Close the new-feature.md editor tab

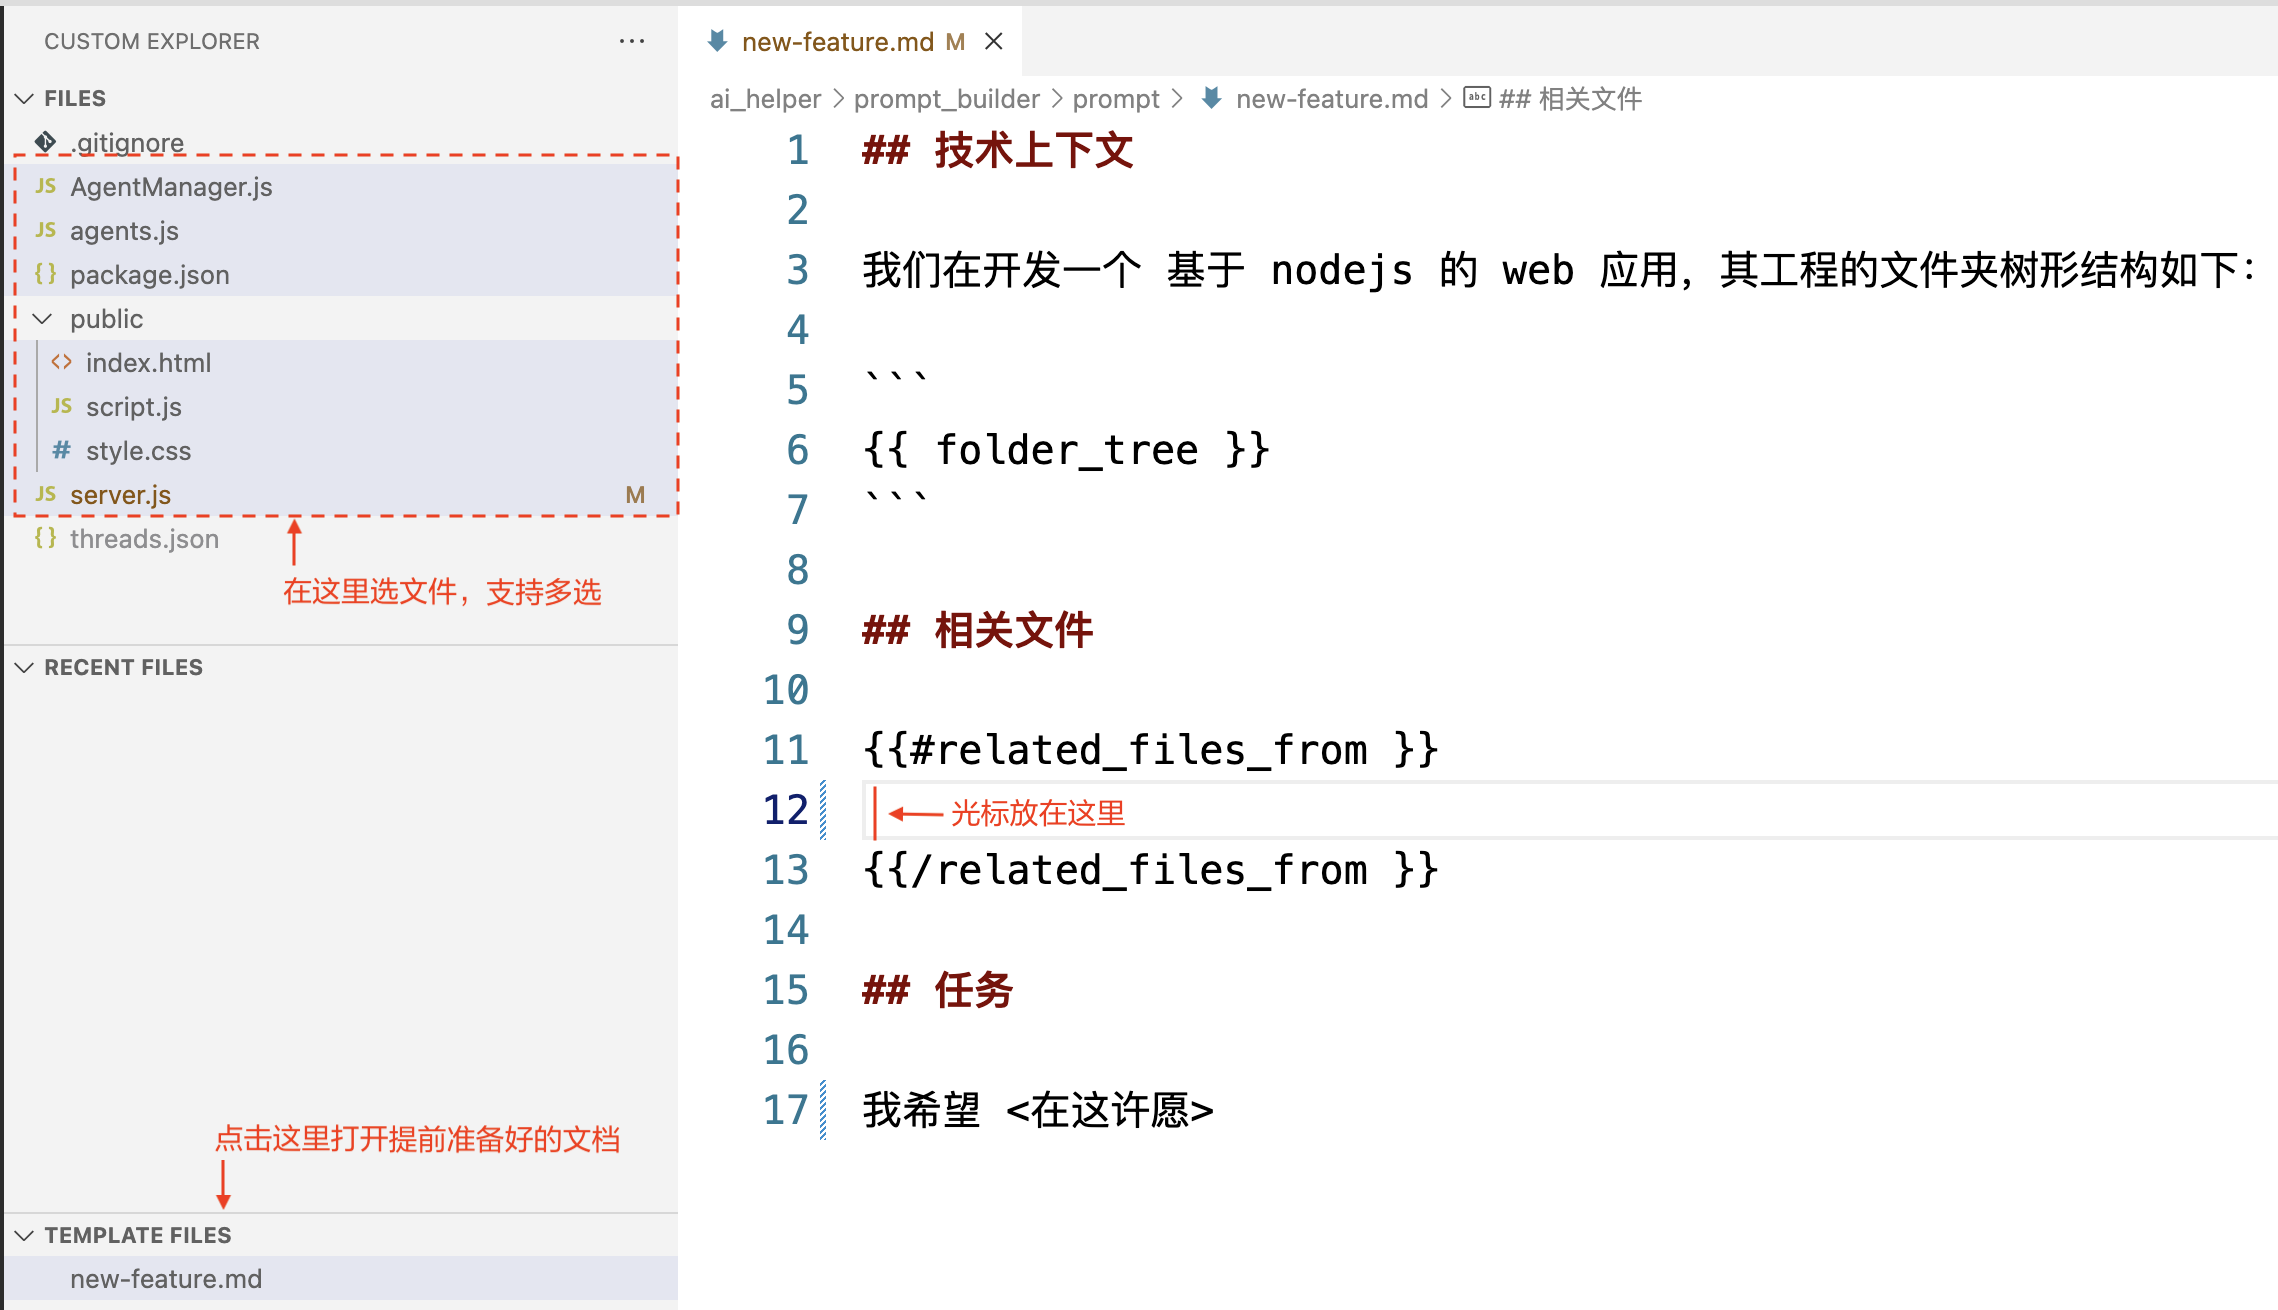tap(993, 41)
